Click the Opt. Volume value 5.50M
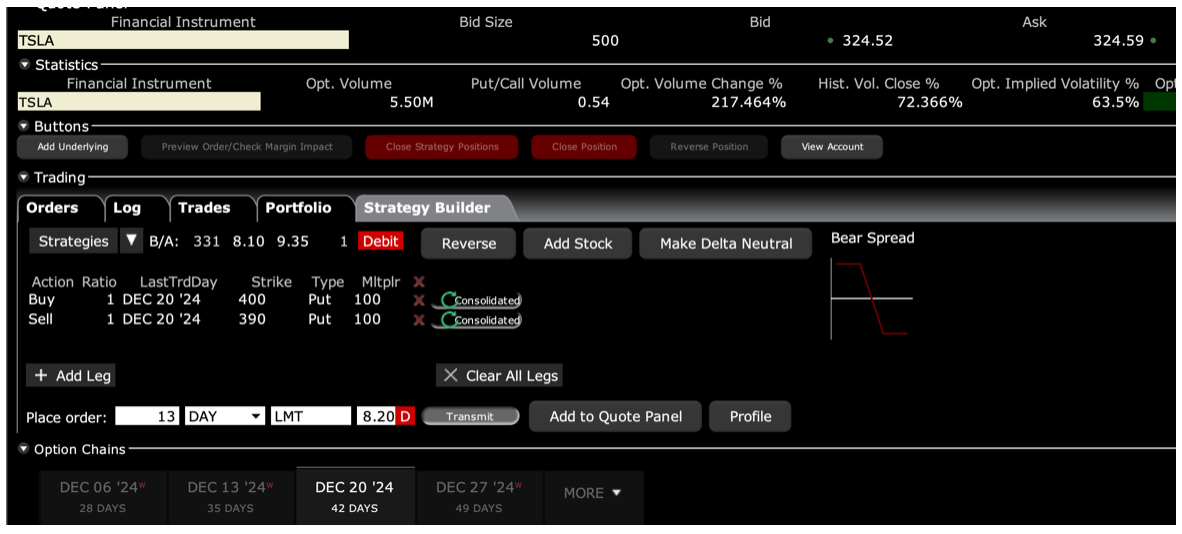The width and height of the screenshot is (1182, 534). [412, 103]
